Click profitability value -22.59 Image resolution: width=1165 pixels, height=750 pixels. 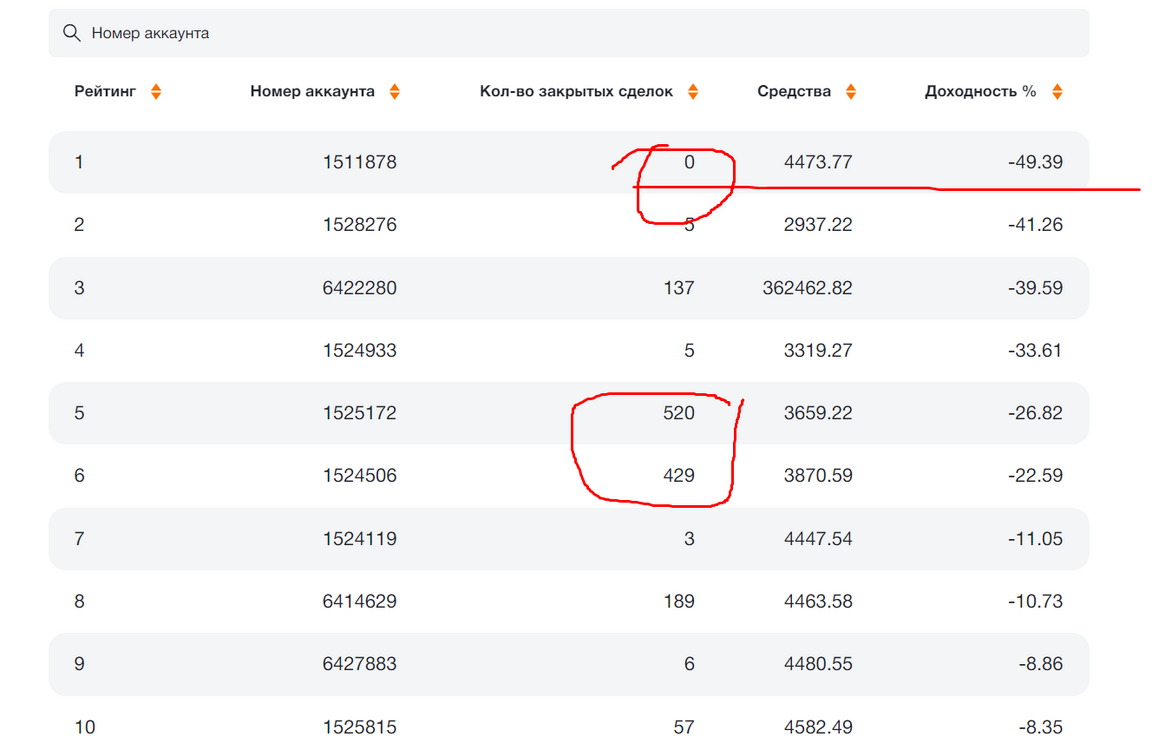(1035, 475)
